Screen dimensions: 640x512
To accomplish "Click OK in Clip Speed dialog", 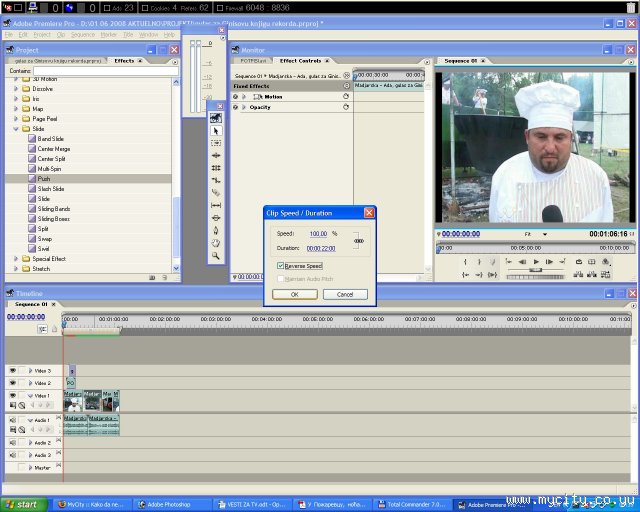I will (x=295, y=294).
